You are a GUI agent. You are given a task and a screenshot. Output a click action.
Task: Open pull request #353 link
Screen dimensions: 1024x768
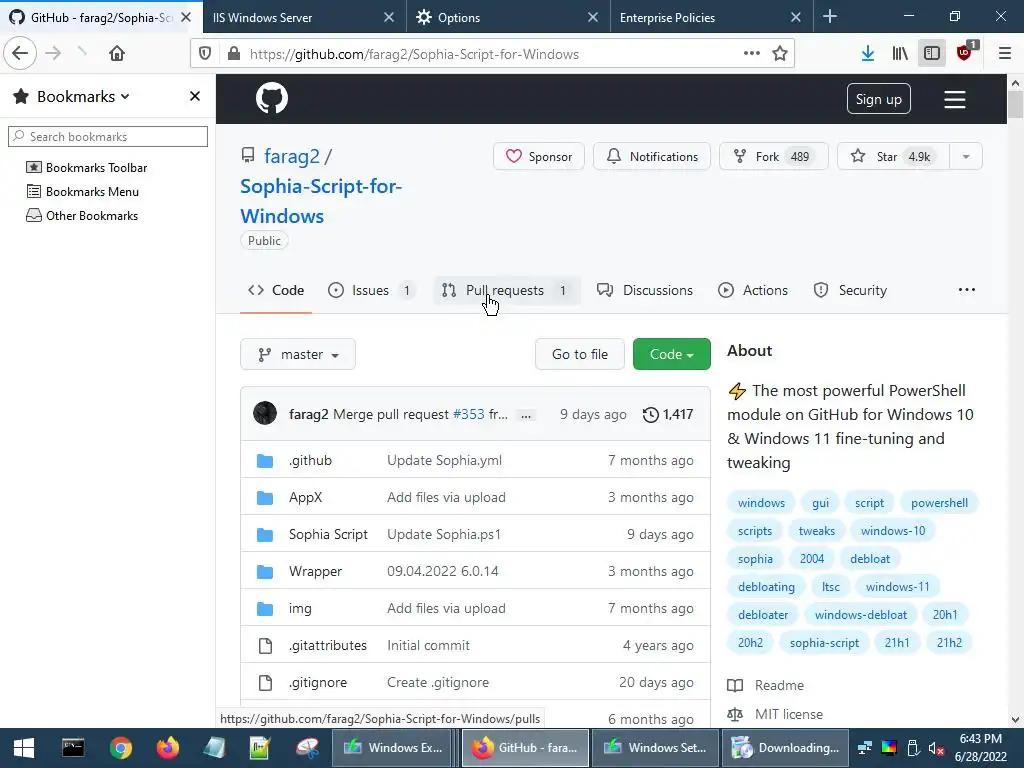click(x=469, y=415)
